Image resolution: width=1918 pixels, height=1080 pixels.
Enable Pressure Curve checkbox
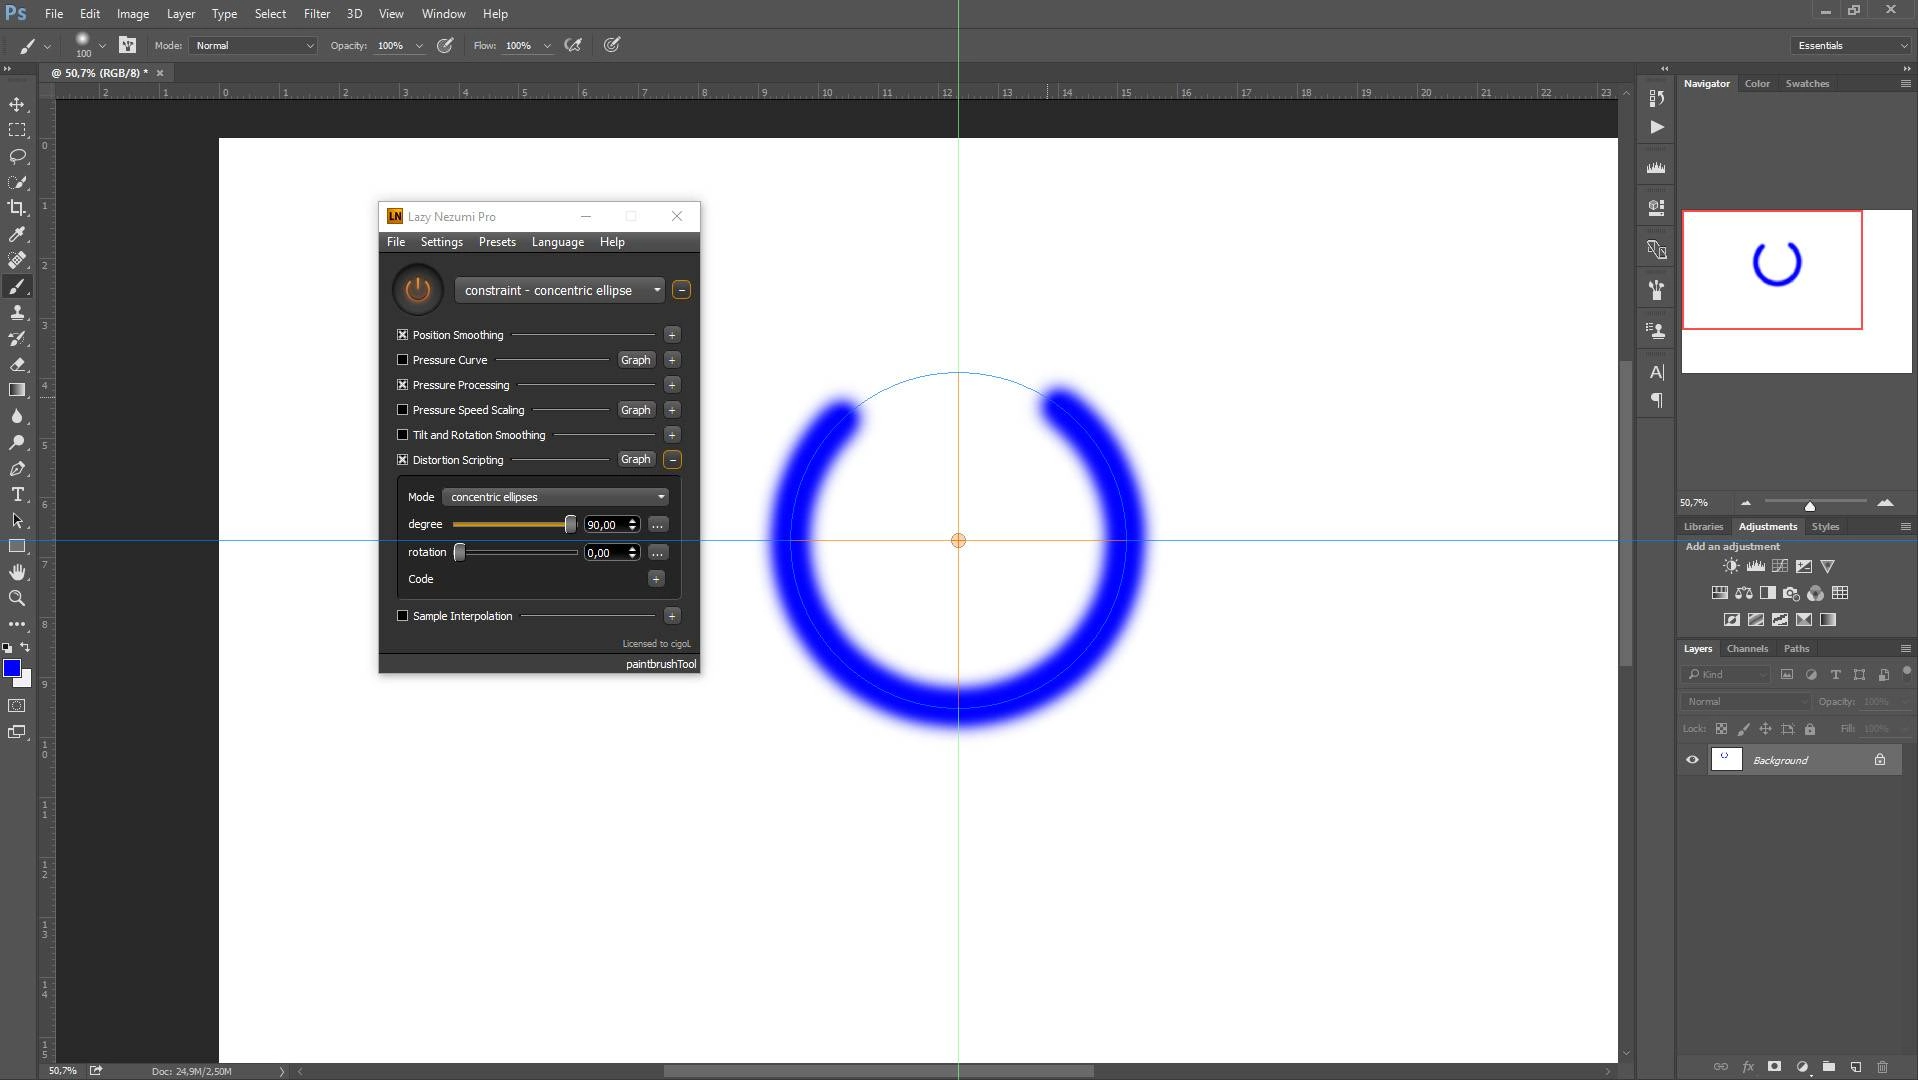(x=402, y=360)
